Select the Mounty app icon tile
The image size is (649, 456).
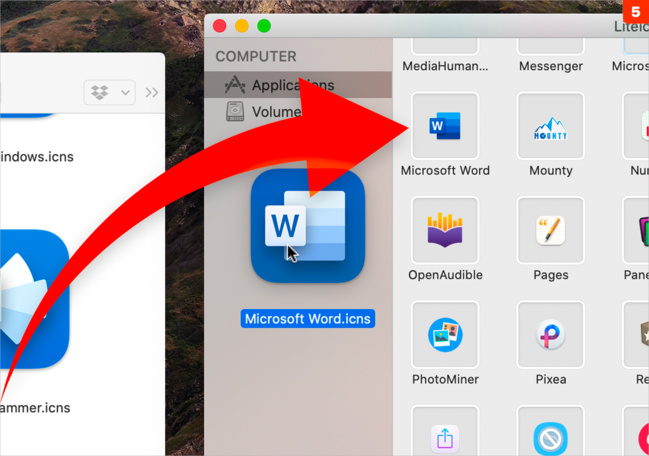pos(550,125)
